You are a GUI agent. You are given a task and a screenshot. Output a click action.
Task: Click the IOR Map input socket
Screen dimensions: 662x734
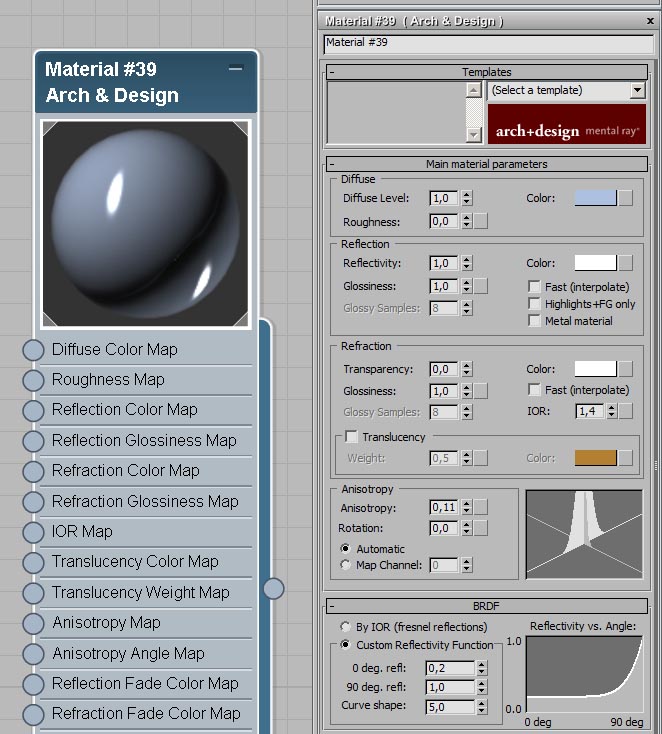[33, 532]
